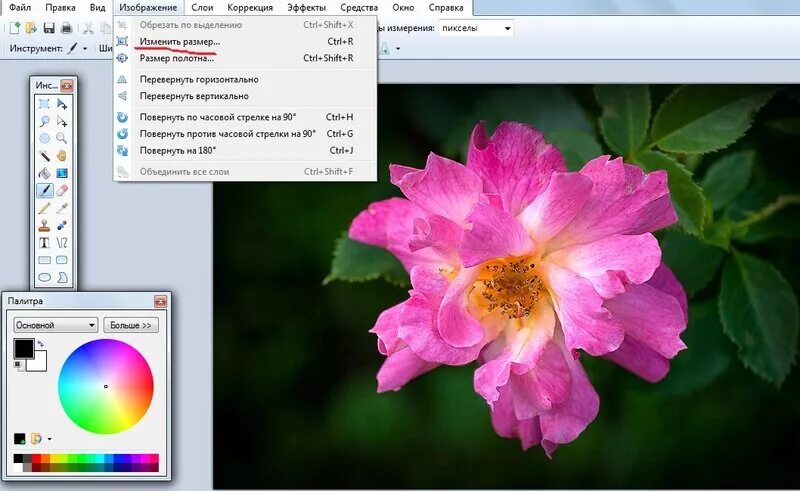This screenshot has height=491, width=800.
Task: Click the palette management folder icon
Action: coord(36,438)
